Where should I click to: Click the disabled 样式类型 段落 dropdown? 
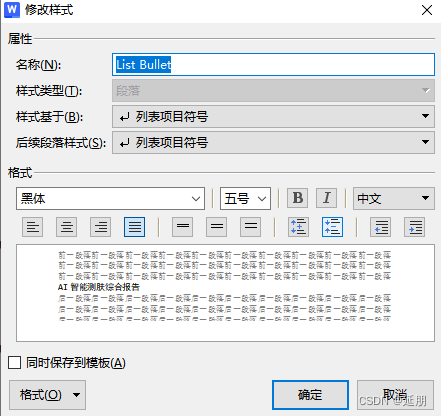pos(273,90)
